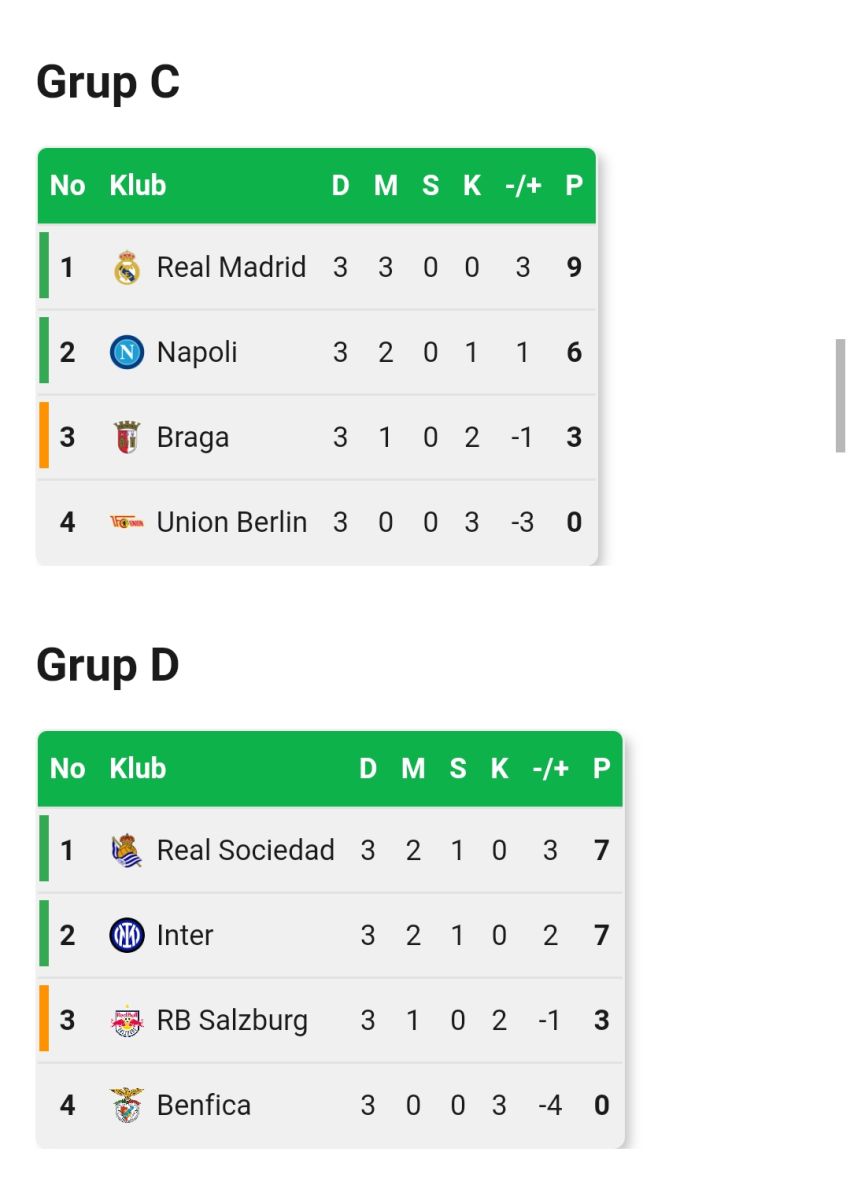Open the Real Madrid team name link
This screenshot has height=1200, width=850.
coord(231,267)
